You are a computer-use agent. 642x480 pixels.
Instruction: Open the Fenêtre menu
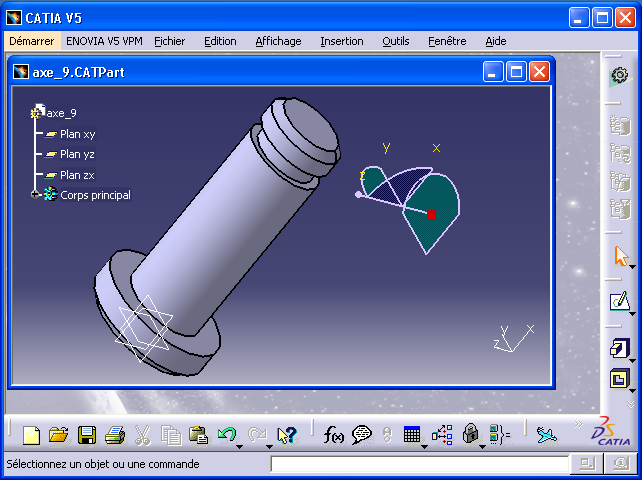[447, 41]
